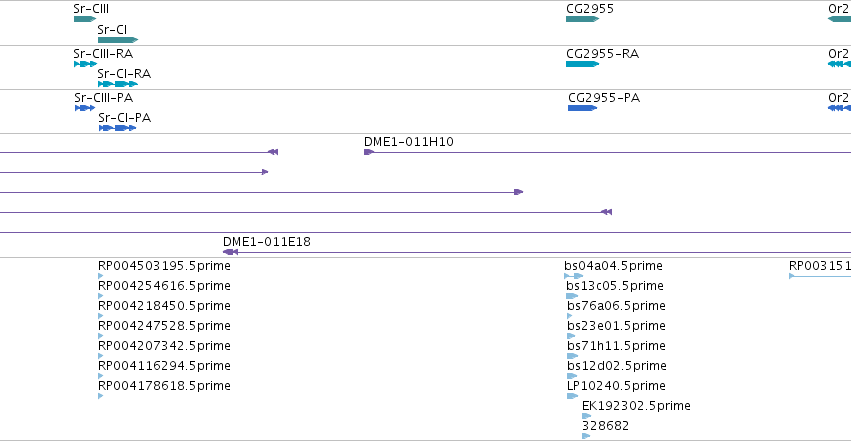This screenshot has width=851, height=441.
Task: Click the bs04a04.5prime EST glyph
Action: pyautogui.click(x=573, y=276)
